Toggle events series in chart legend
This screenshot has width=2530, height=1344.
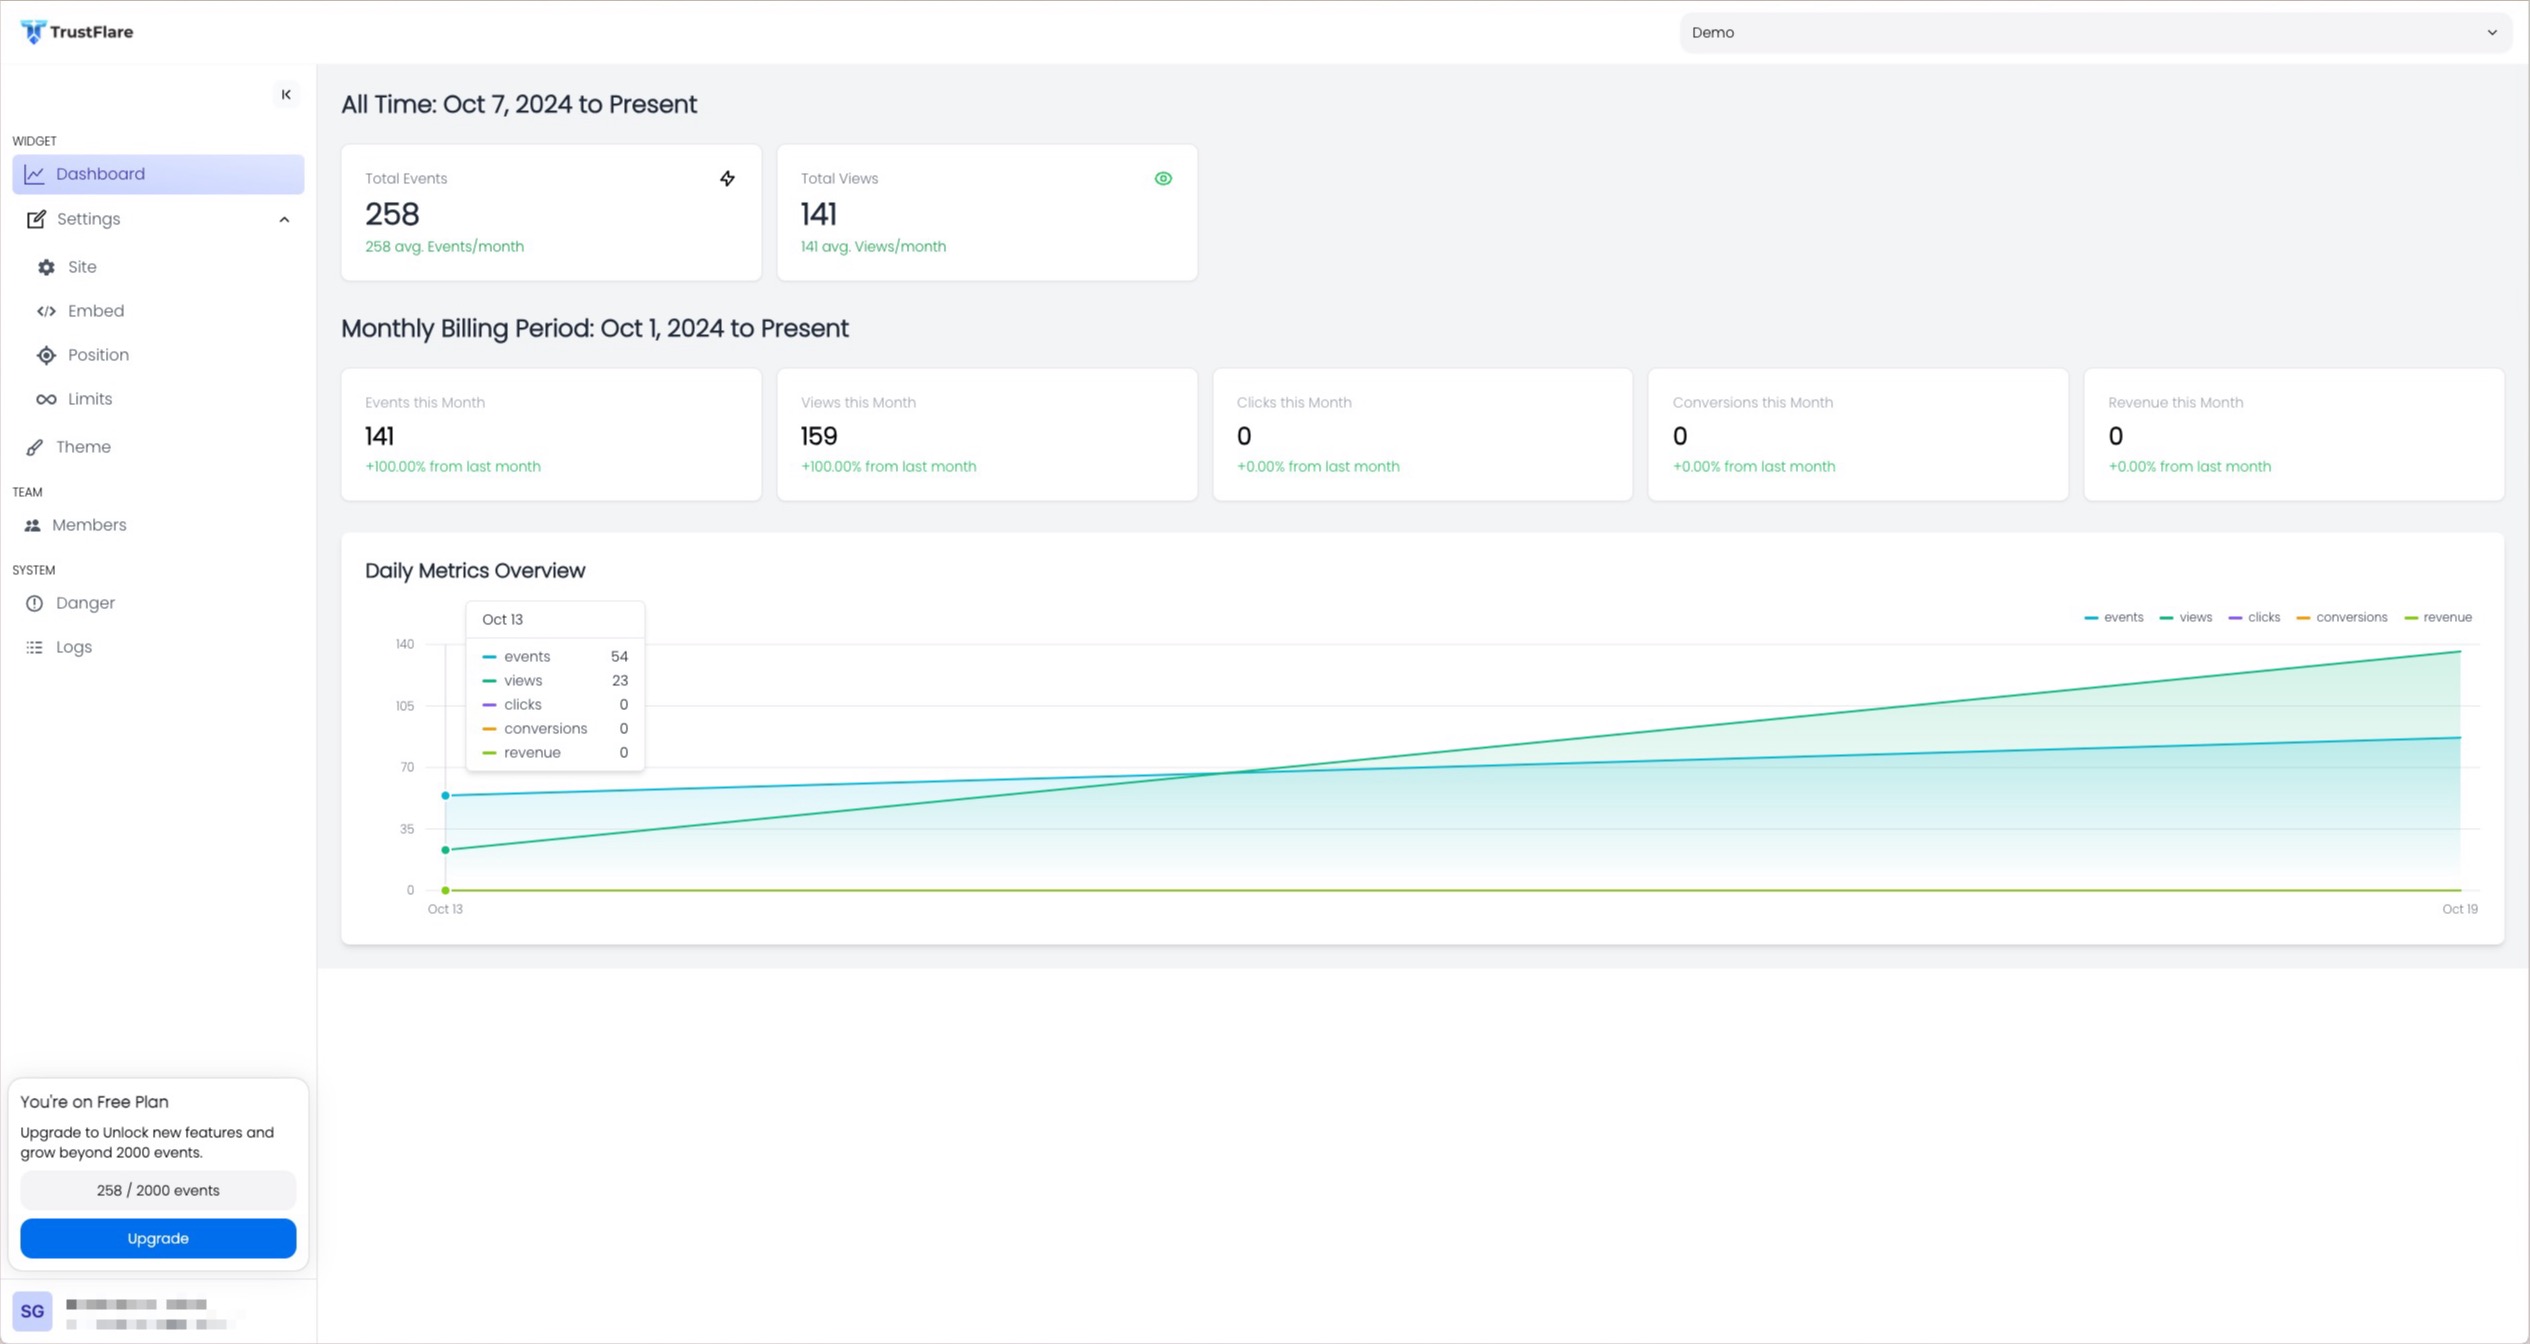pyautogui.click(x=2114, y=617)
